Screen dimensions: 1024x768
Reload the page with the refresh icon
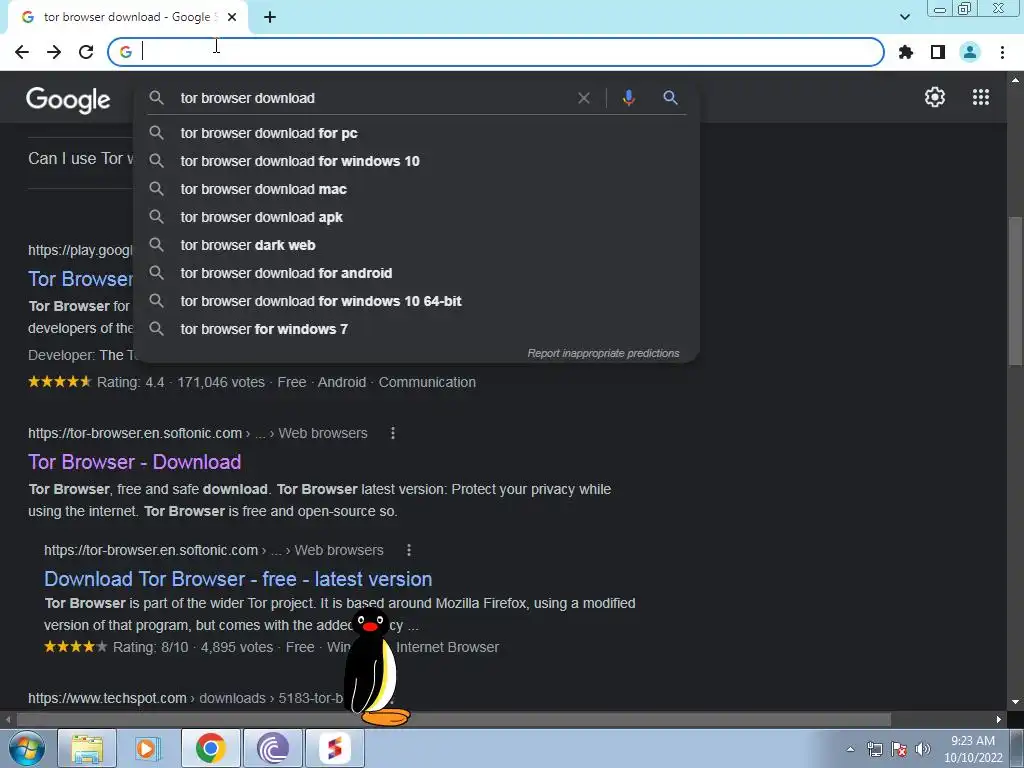[x=86, y=52]
